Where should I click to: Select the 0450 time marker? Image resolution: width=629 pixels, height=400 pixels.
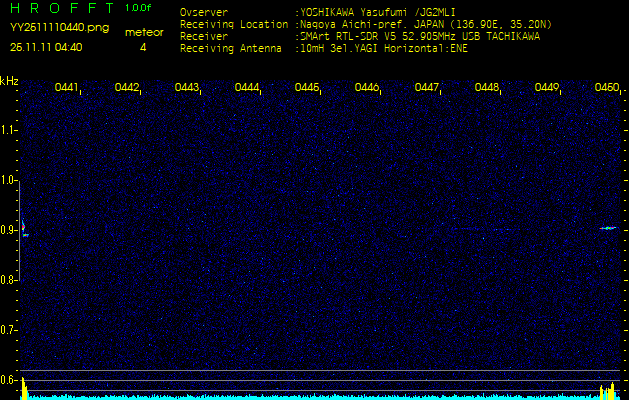coord(607,88)
